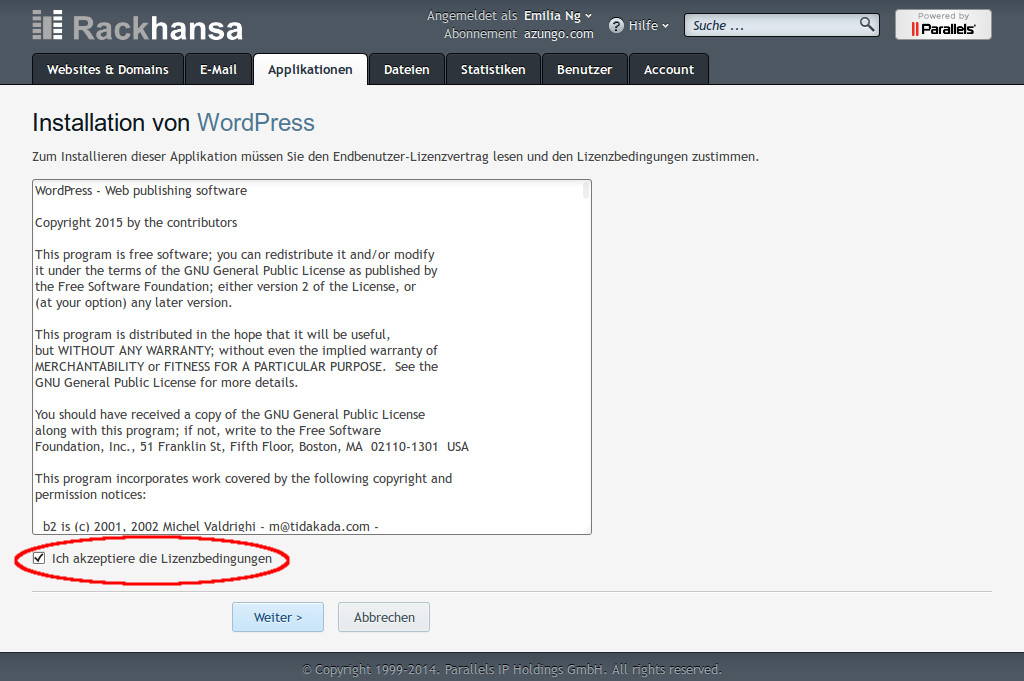Open the Powered by Parallels badge
Viewport: 1024px width, 681px height.
pos(943,25)
